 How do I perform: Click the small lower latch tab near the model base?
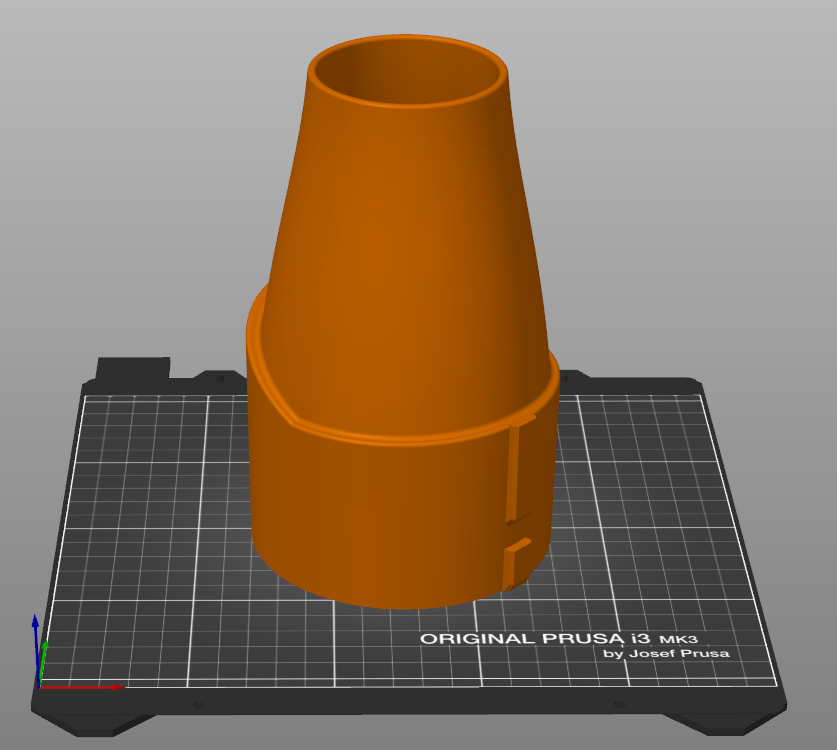[515, 560]
